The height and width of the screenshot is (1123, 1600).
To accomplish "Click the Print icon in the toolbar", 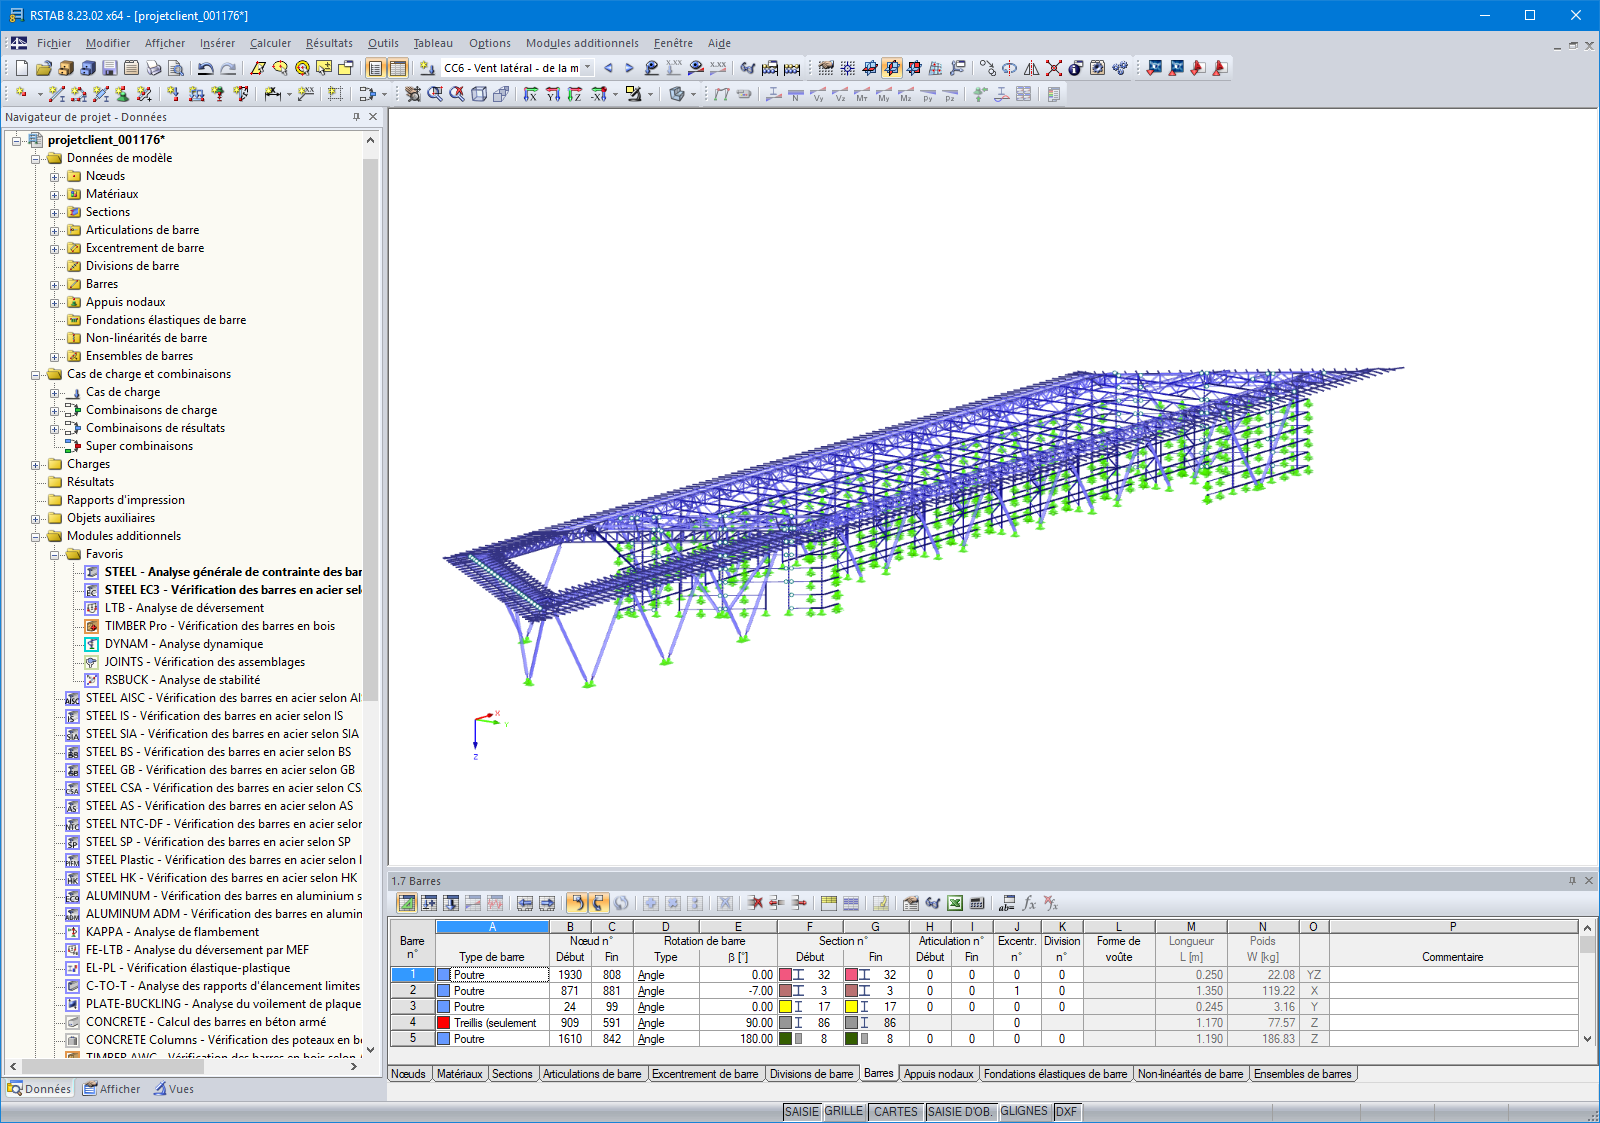I will 153,68.
